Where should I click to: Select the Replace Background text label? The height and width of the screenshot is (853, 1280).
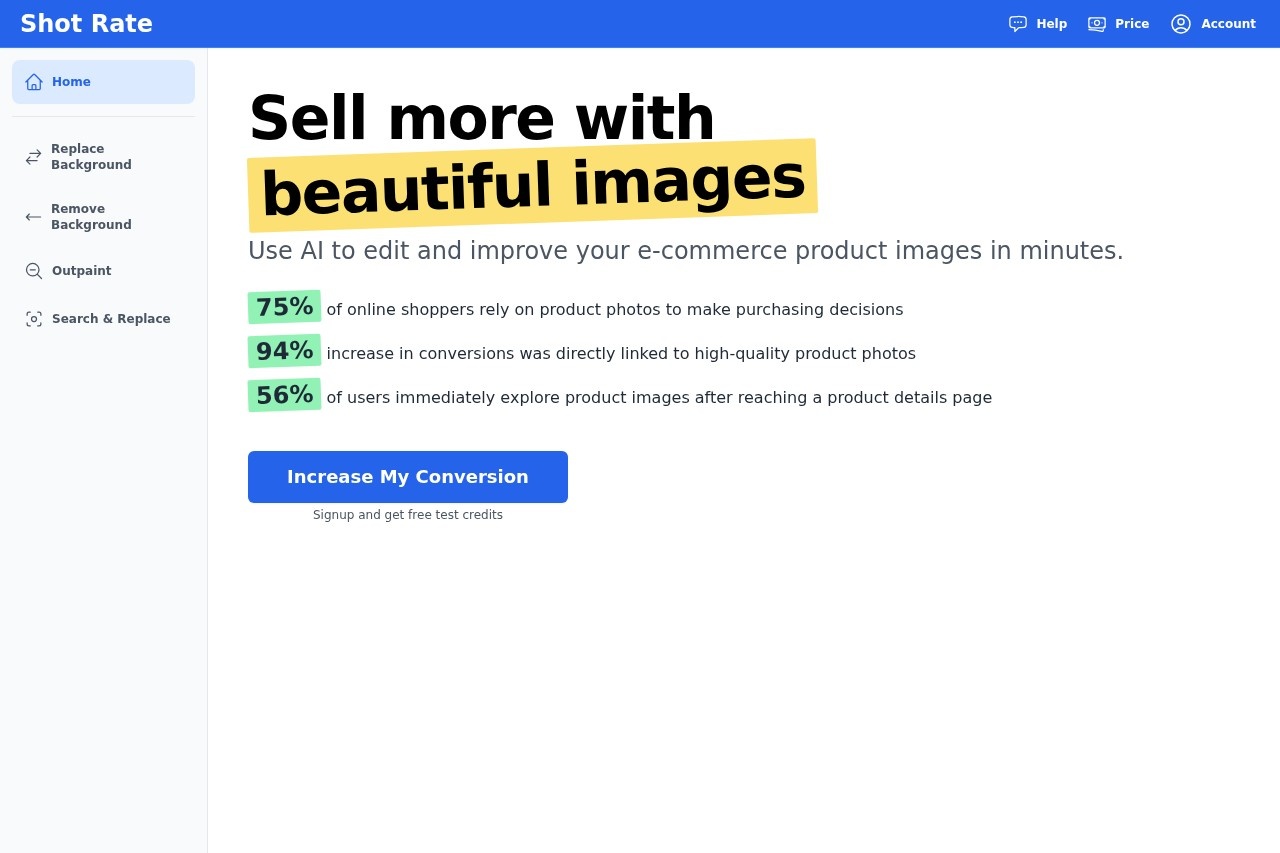pos(91,157)
